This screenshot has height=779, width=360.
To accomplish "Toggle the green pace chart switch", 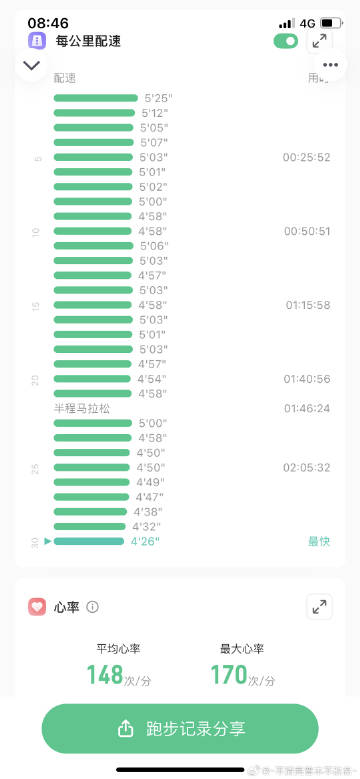I will 286,41.
